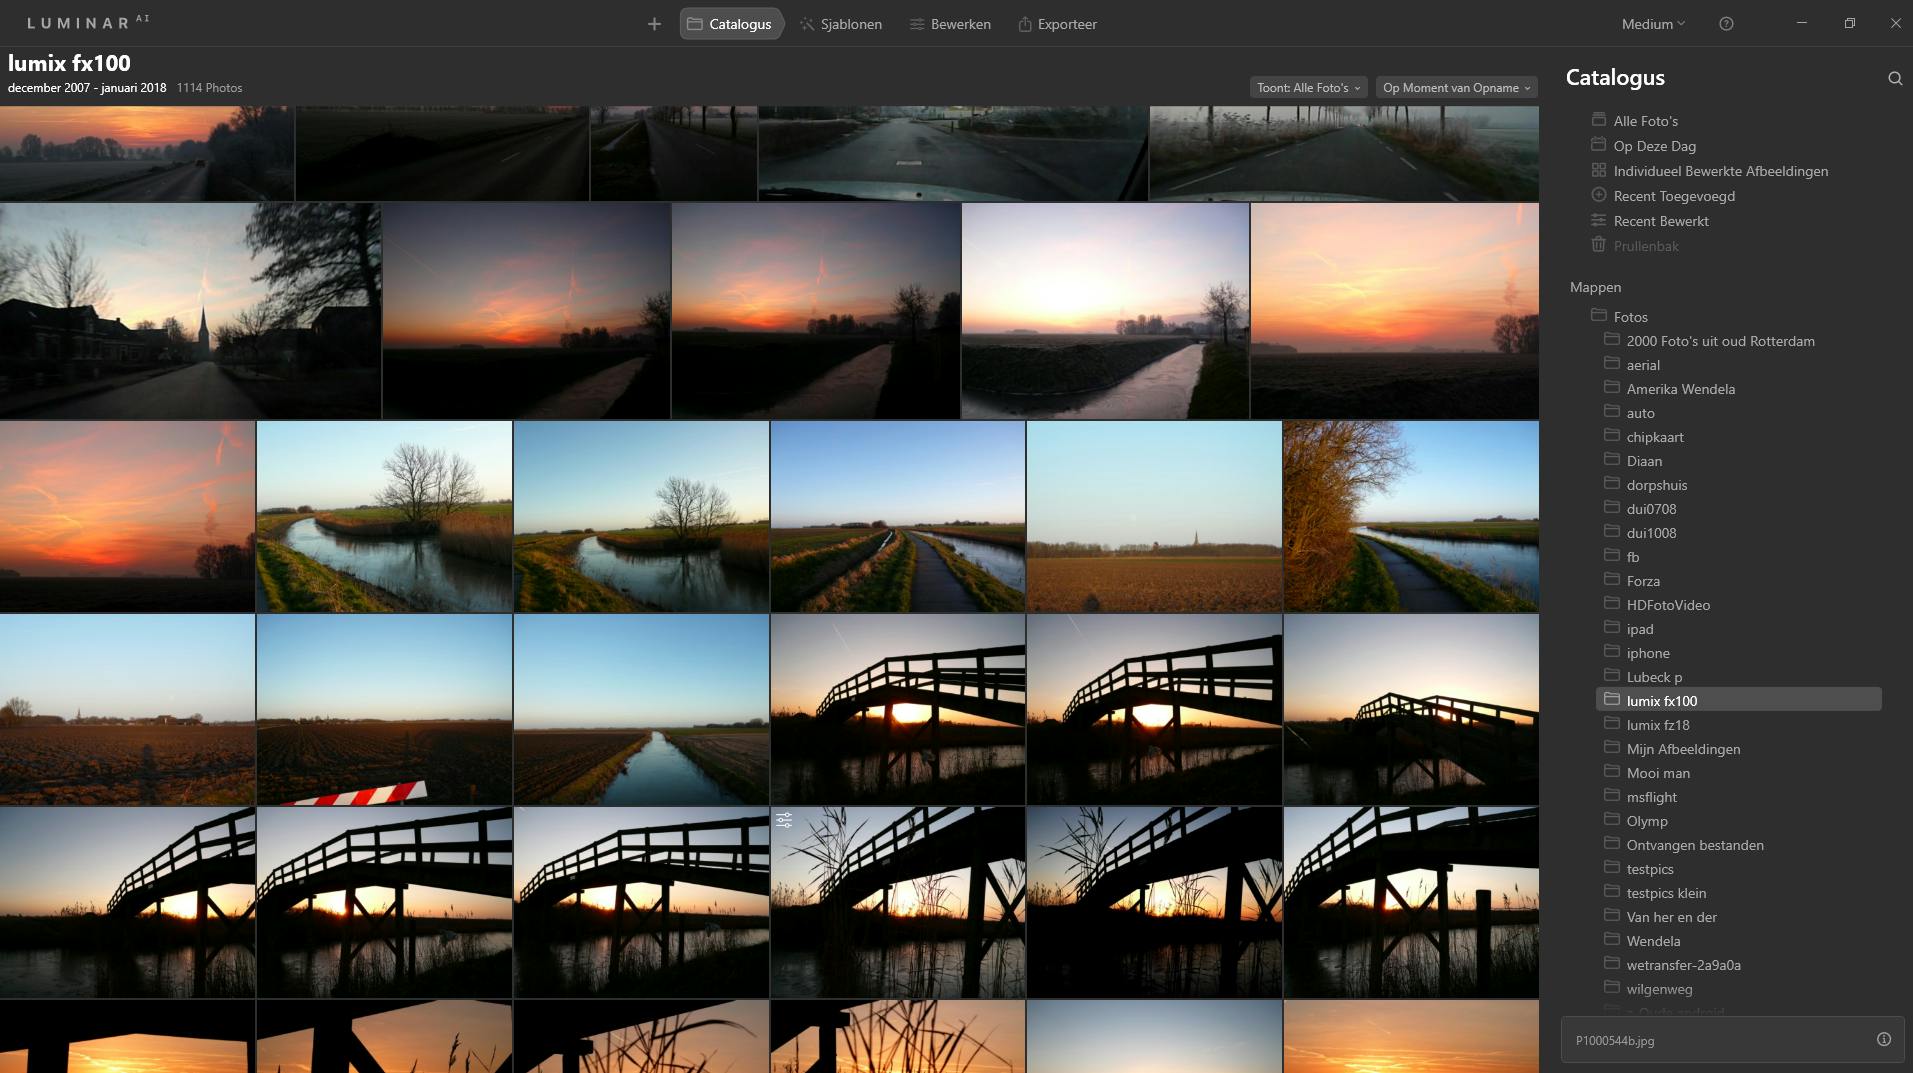Open Individueel Bewerkte Afbeeldingen
The width and height of the screenshot is (1913, 1073).
click(x=1720, y=171)
